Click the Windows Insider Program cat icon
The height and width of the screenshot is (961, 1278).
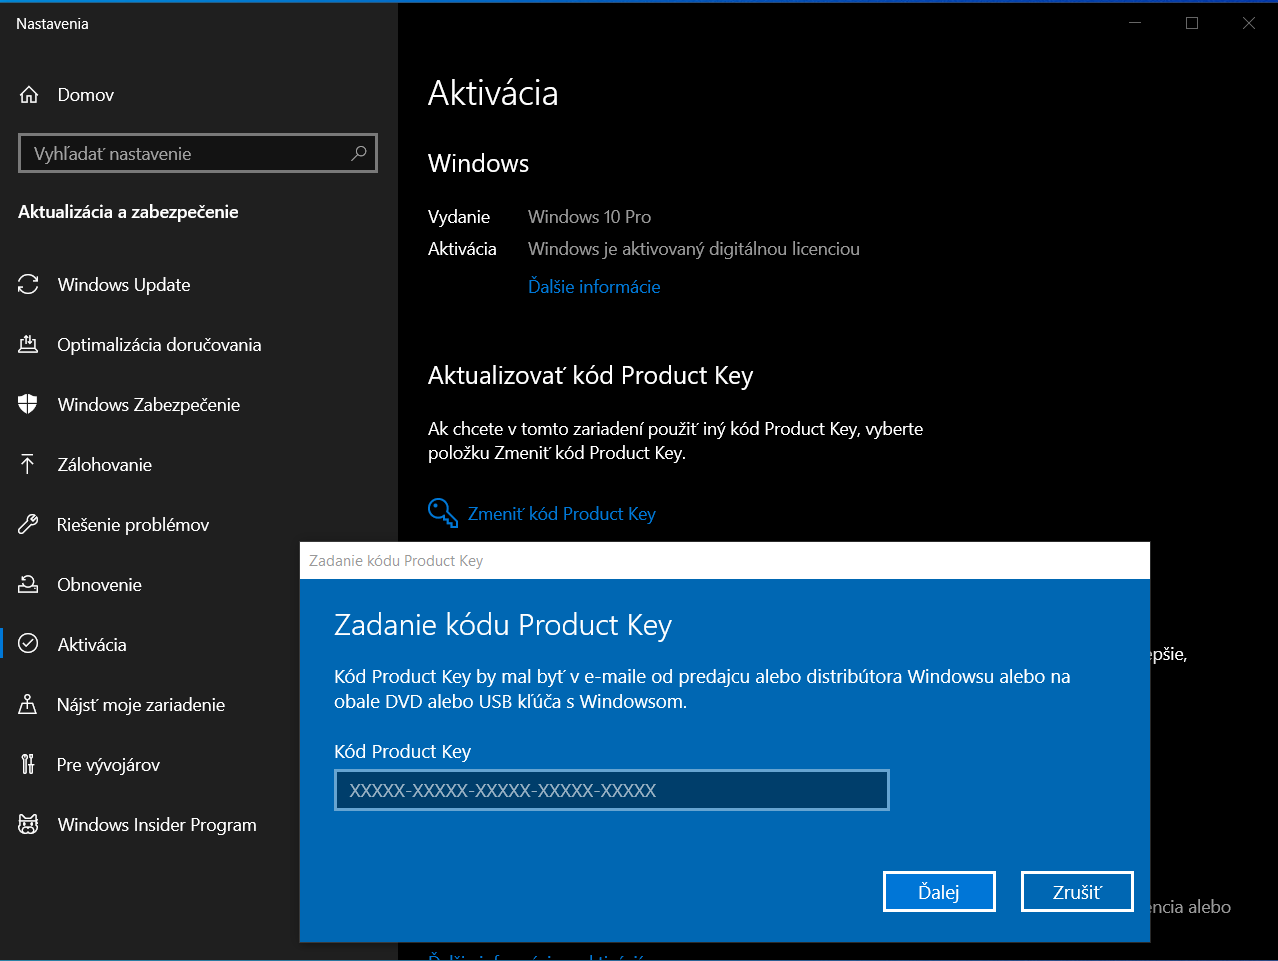(28, 825)
